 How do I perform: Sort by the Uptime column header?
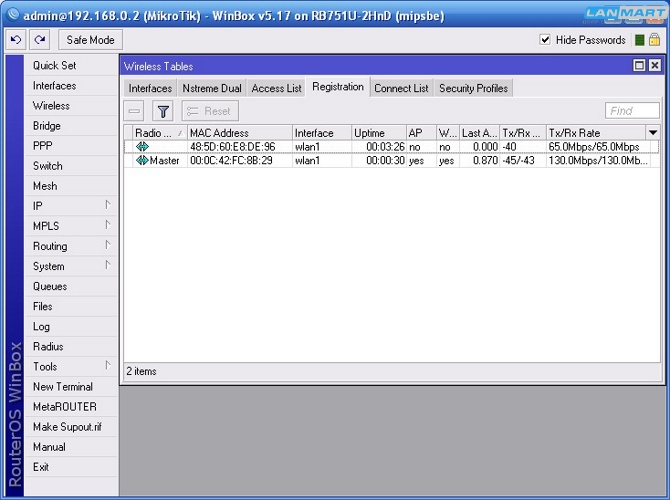tap(379, 133)
